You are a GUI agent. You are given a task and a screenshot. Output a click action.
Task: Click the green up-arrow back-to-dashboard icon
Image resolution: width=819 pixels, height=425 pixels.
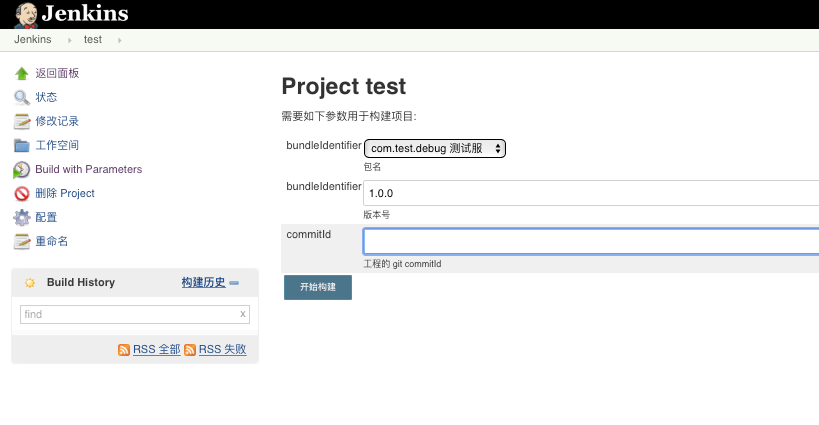click(x=21, y=73)
